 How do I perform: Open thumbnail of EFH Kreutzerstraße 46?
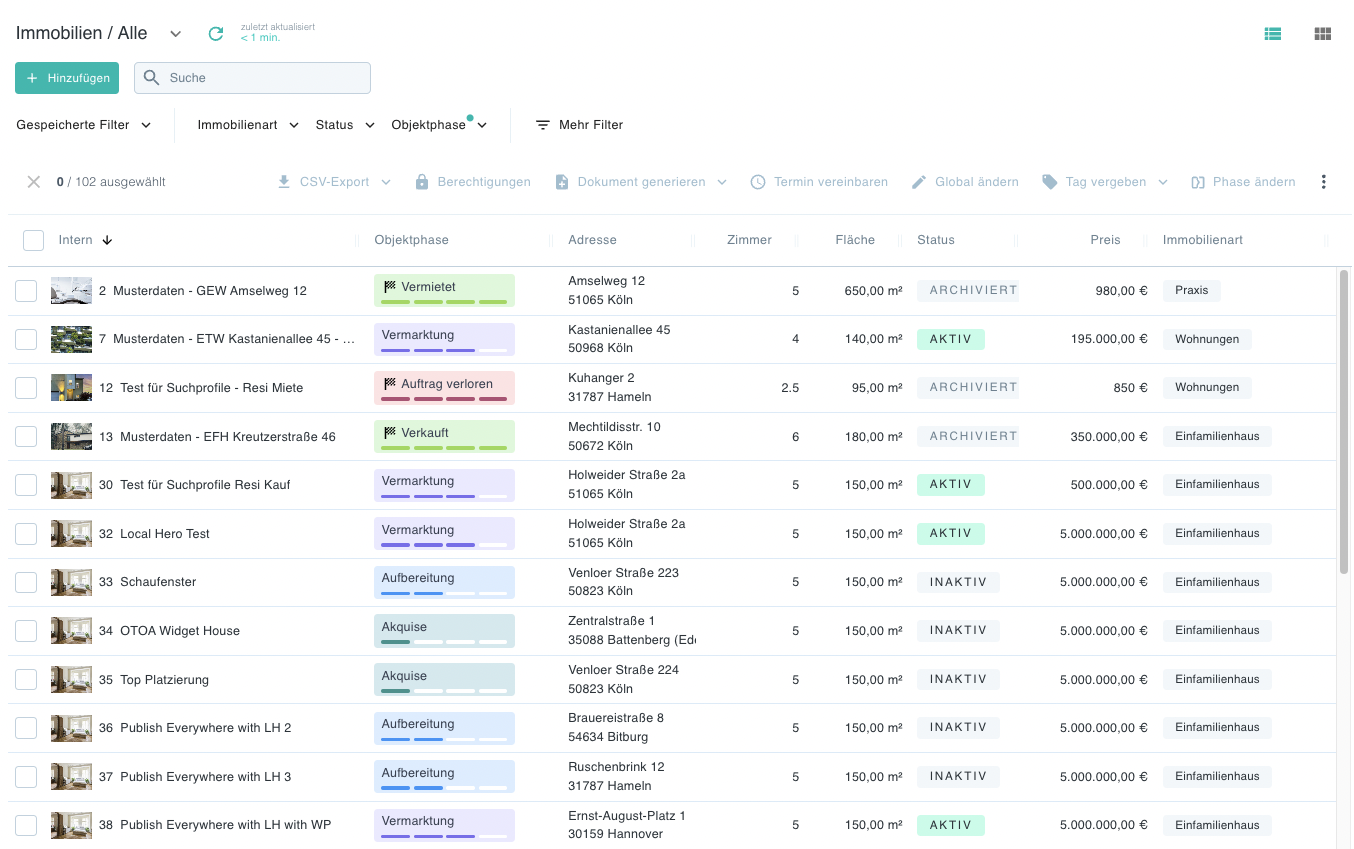(x=71, y=437)
